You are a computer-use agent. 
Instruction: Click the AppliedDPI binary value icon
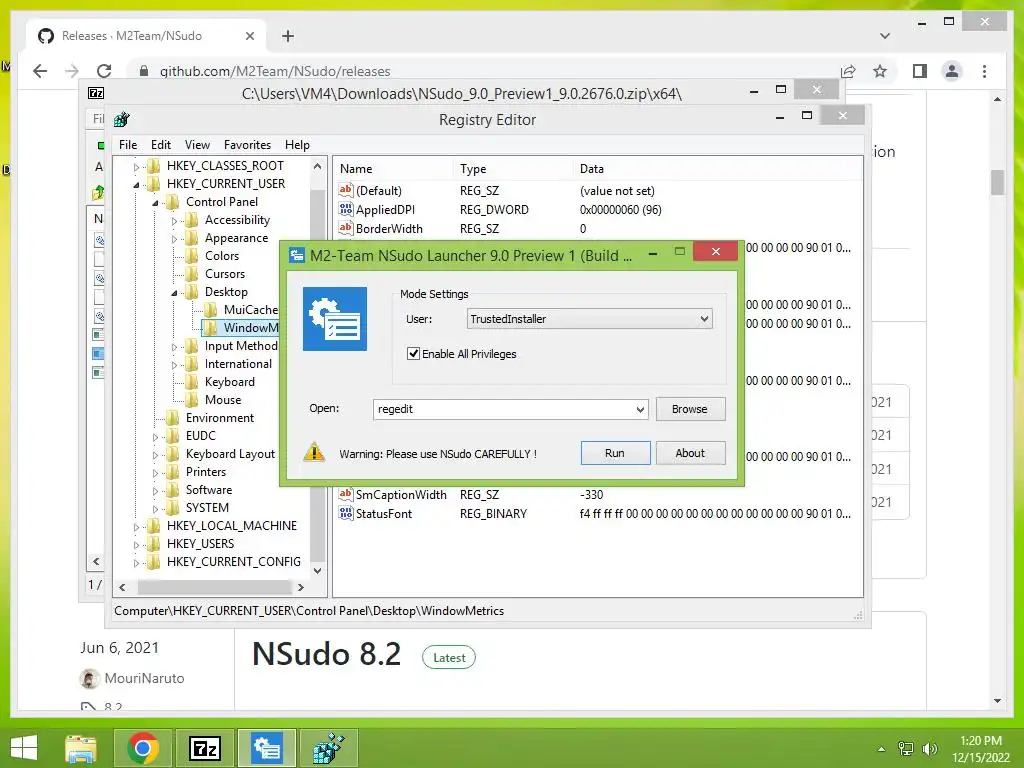click(345, 209)
